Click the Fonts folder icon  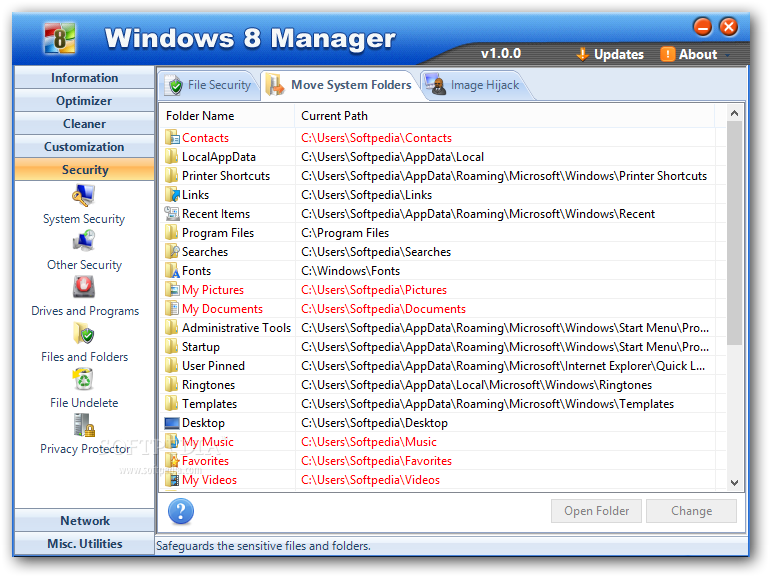(172, 271)
